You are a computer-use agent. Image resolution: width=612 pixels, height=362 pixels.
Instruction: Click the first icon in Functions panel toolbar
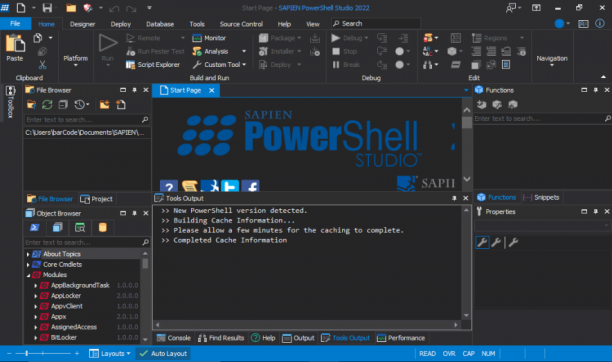coord(482,105)
